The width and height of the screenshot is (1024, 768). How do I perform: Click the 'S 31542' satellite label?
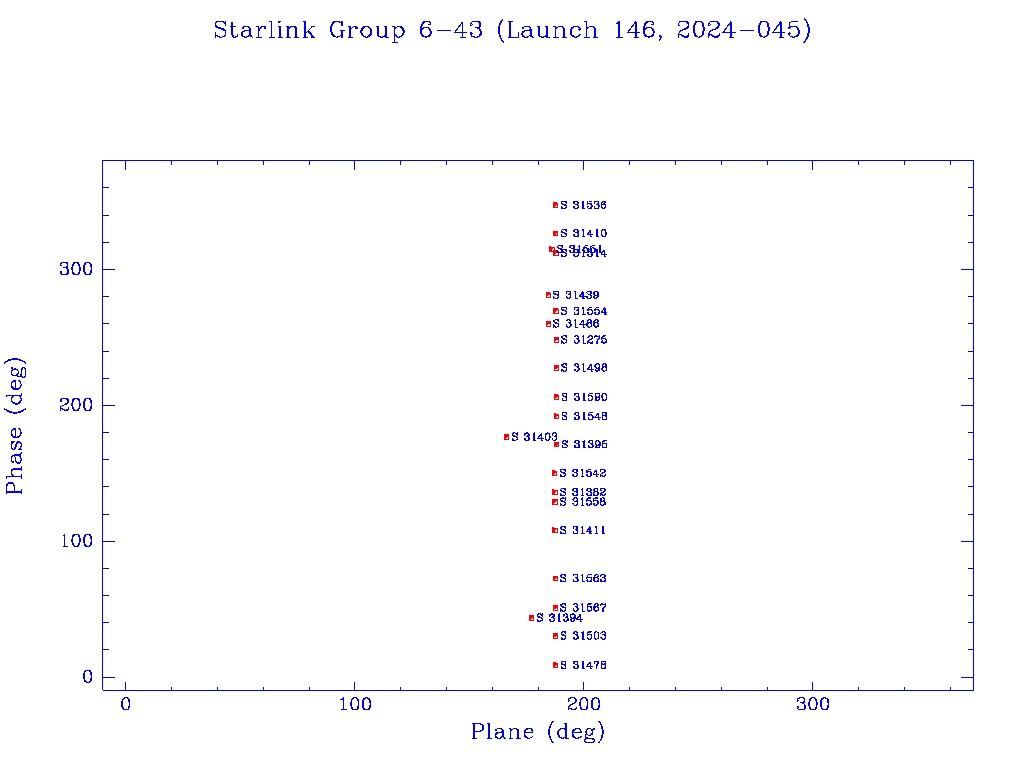(x=583, y=473)
